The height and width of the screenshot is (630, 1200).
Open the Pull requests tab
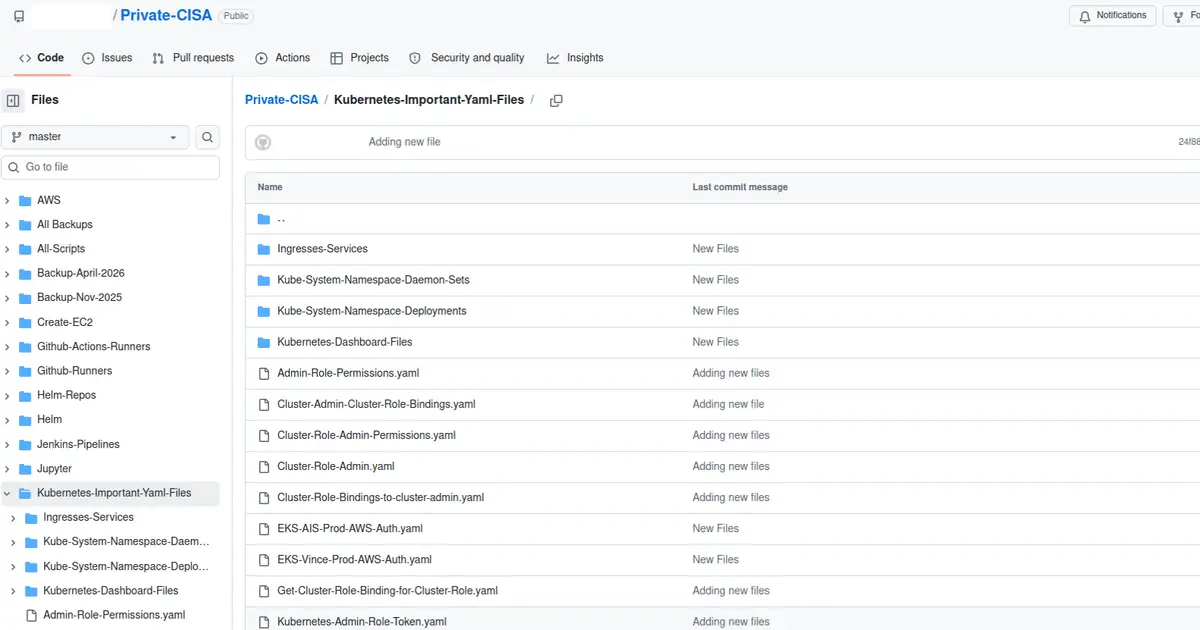click(193, 58)
